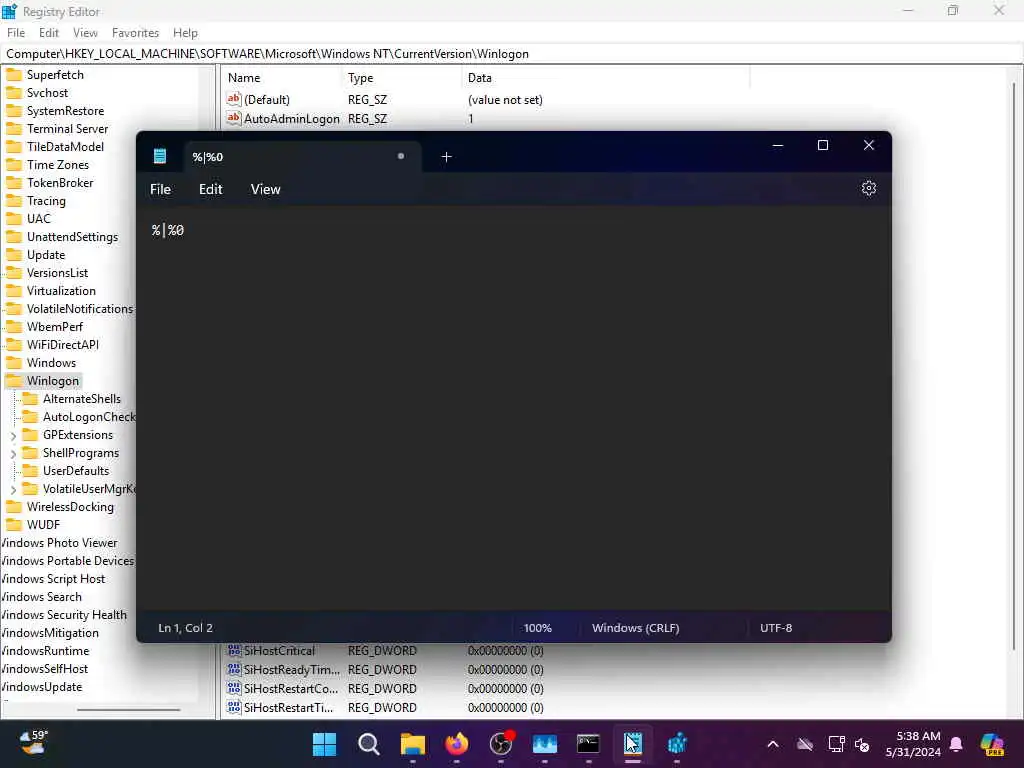This screenshot has height=768, width=1024.
Task: Select the WirelessDocking key
Action: point(70,507)
